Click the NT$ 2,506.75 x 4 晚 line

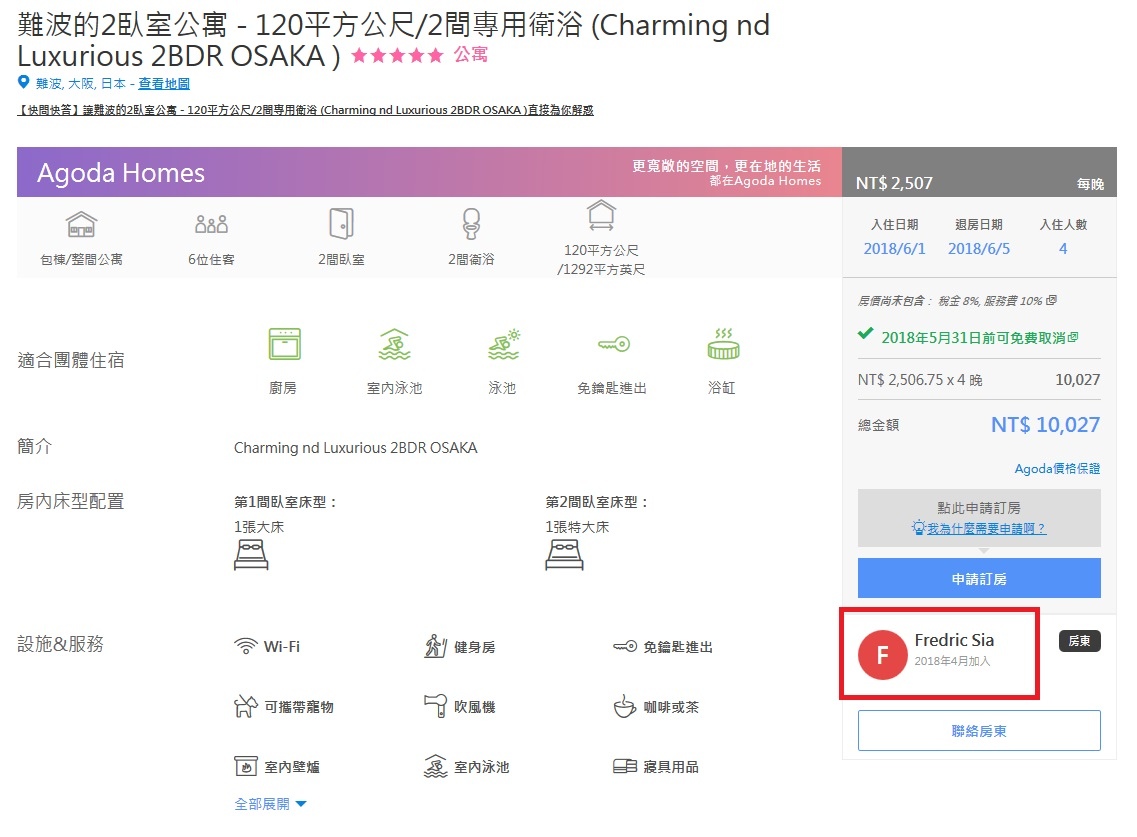[919, 380]
